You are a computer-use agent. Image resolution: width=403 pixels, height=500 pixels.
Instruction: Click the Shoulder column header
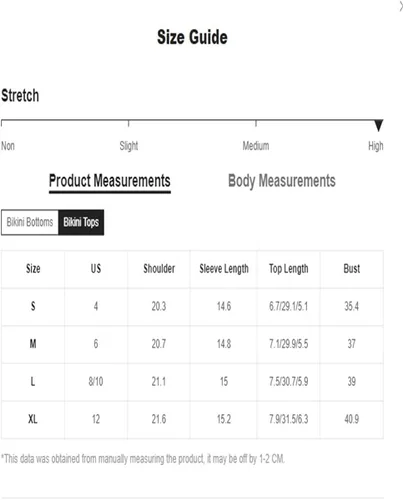point(159,269)
